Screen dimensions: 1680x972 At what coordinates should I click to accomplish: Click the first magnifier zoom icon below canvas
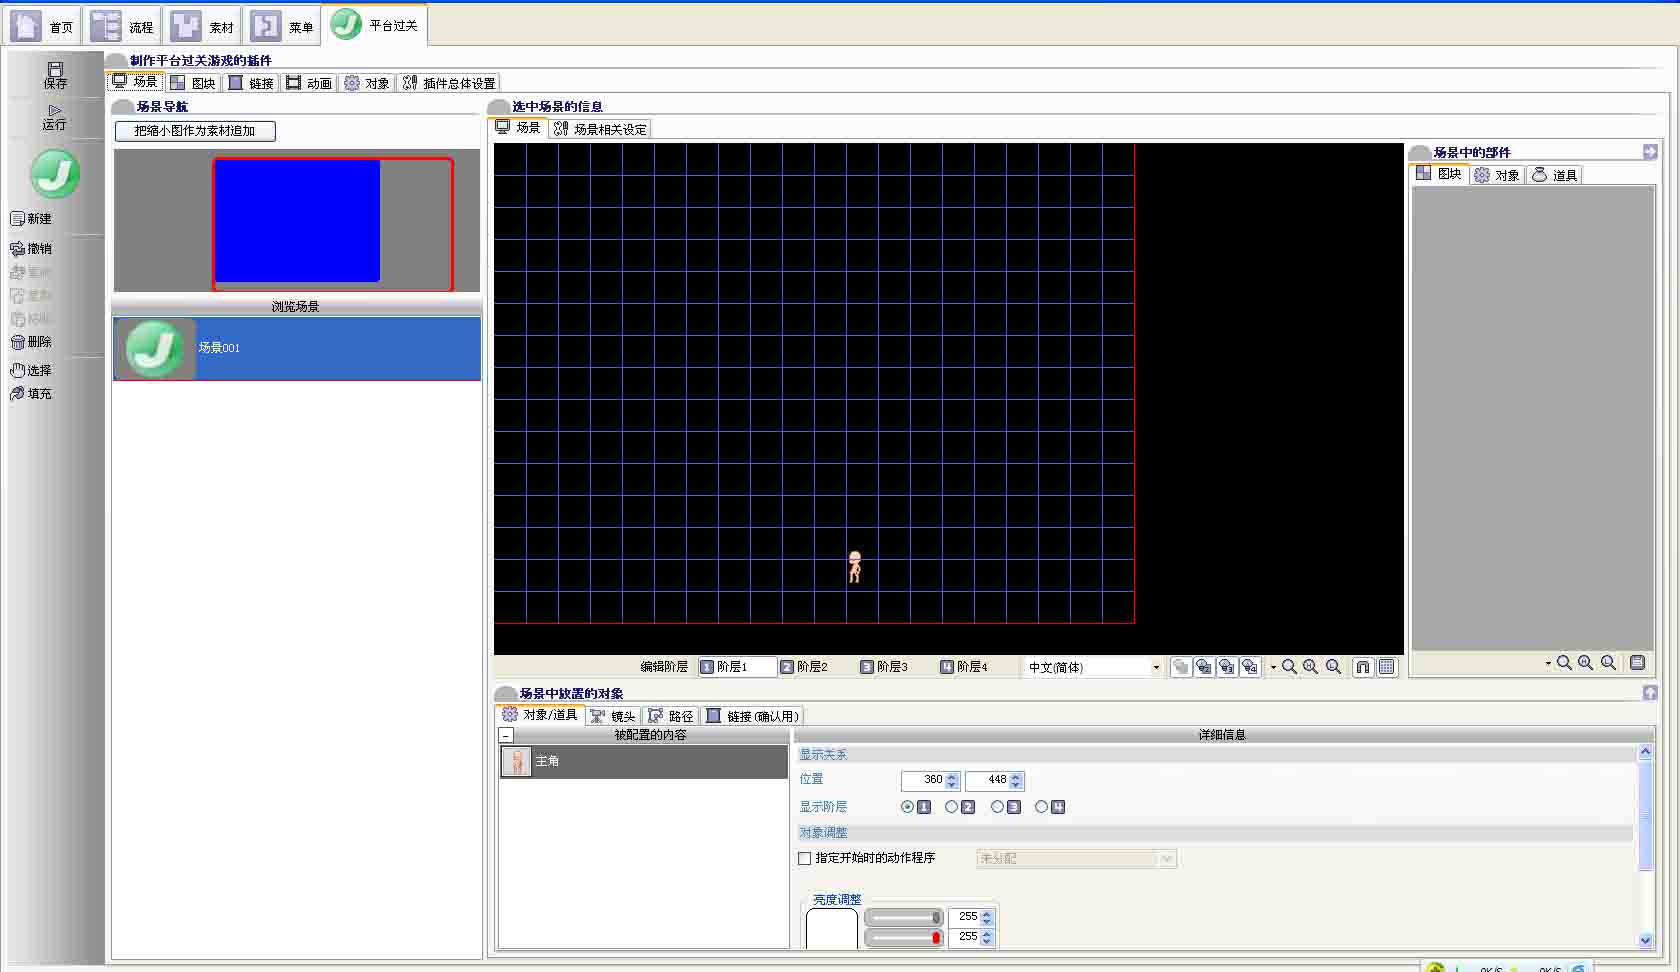point(1289,667)
